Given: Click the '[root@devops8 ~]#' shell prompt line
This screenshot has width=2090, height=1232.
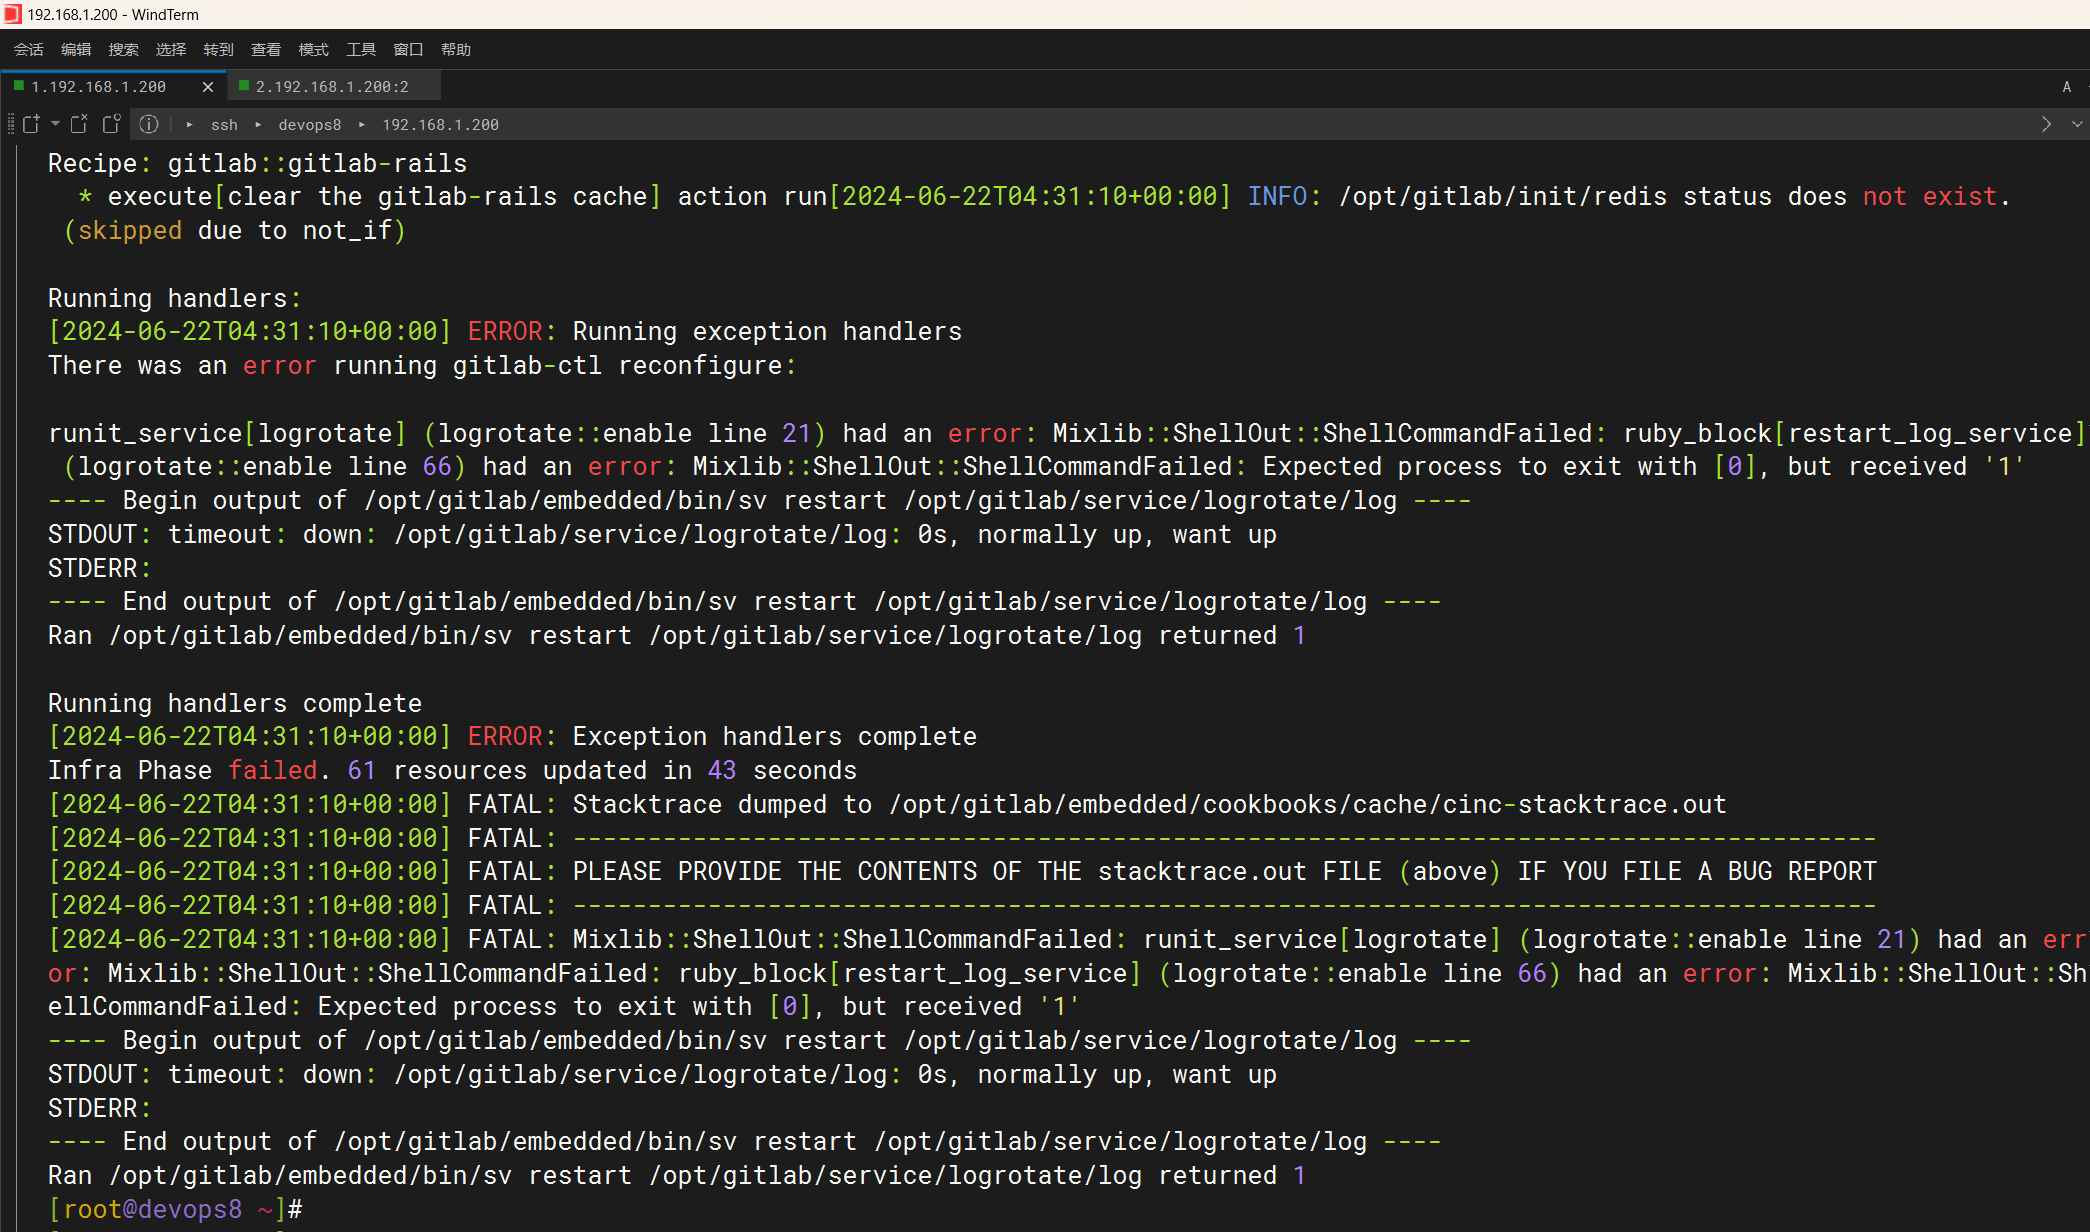Looking at the screenshot, I should pos(176,1209).
